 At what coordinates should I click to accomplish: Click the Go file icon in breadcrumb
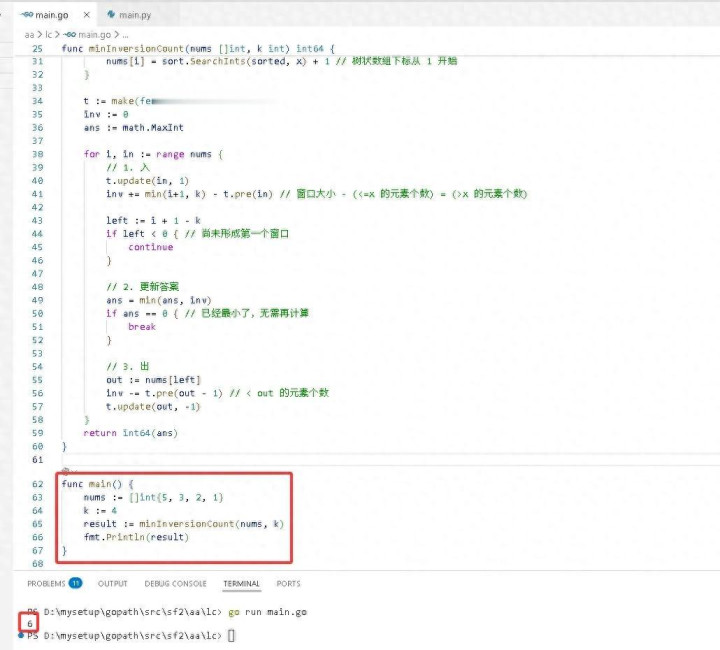pos(70,34)
